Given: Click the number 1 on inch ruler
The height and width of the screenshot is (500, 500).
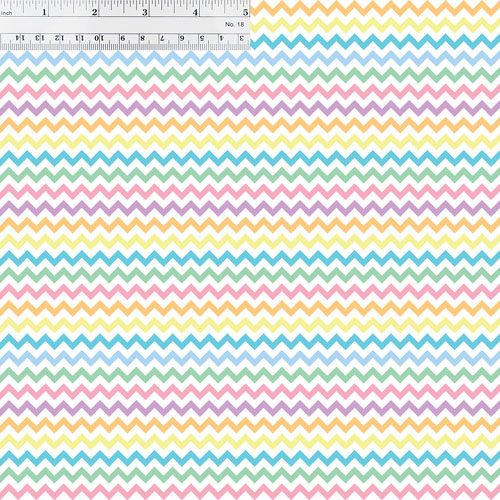Looking at the screenshot, I should pyautogui.click(x=44, y=12).
